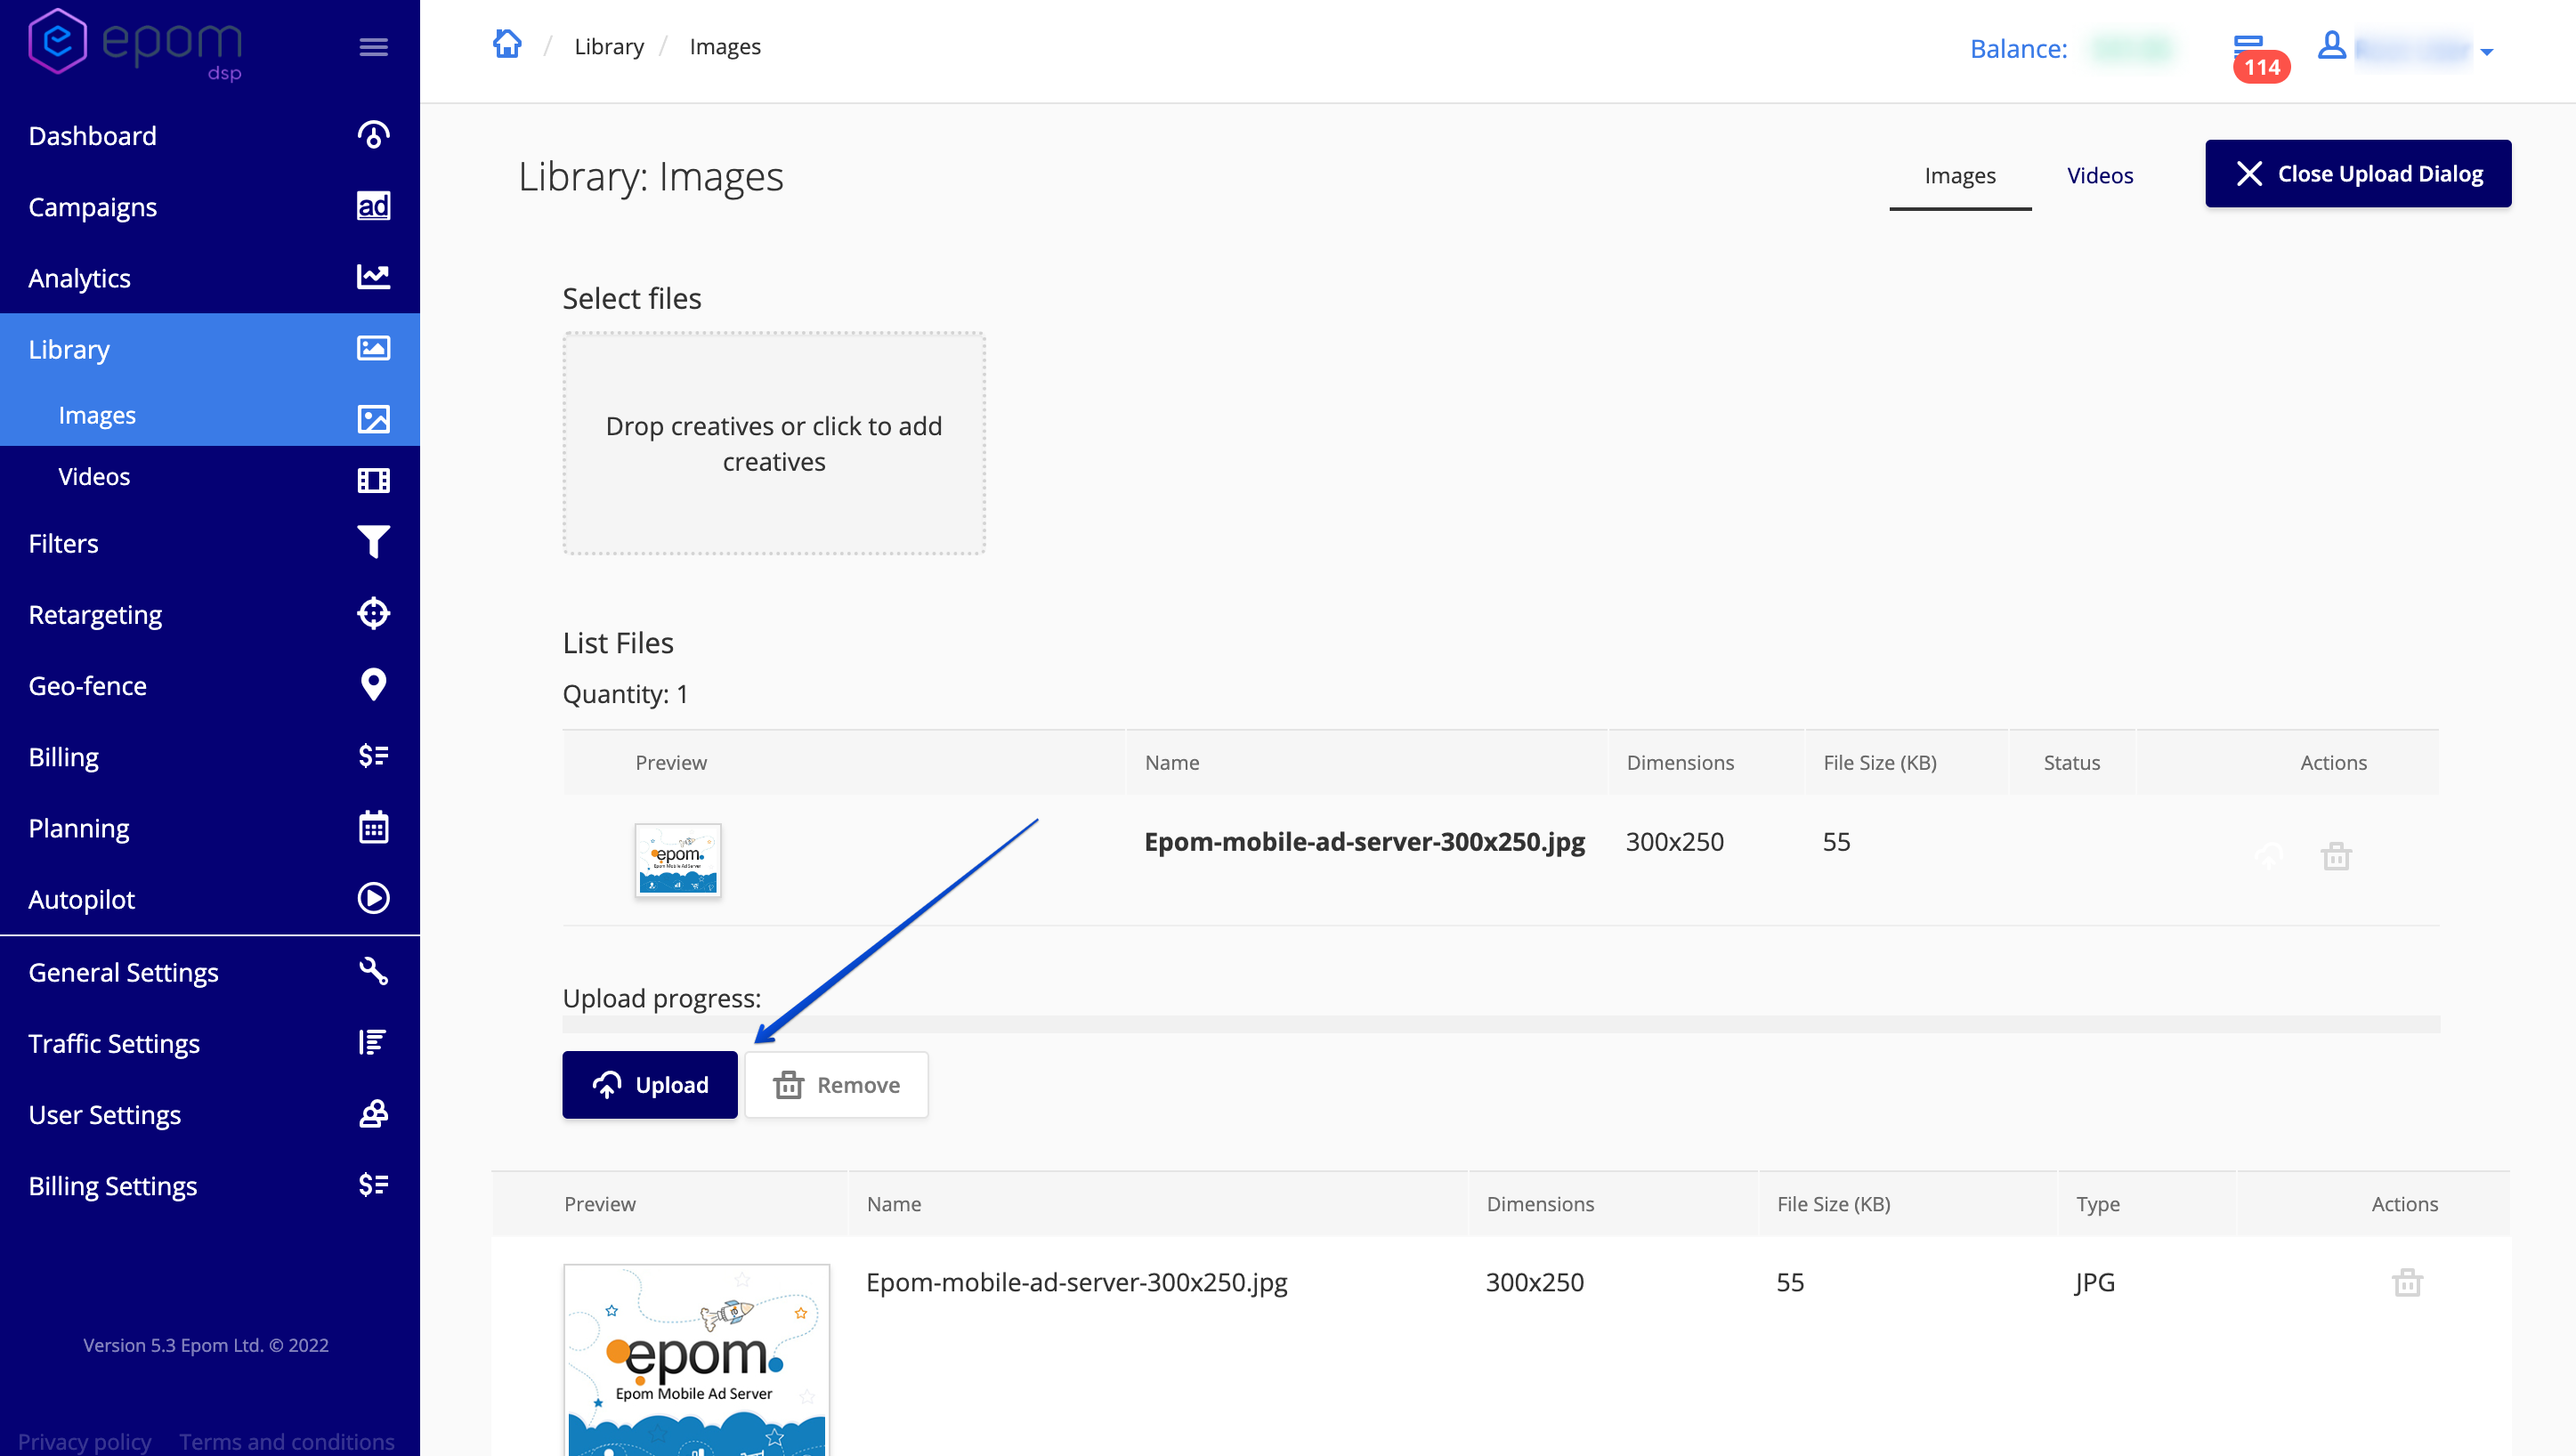
Task: Switch to the Videos tab
Action: click(2099, 176)
